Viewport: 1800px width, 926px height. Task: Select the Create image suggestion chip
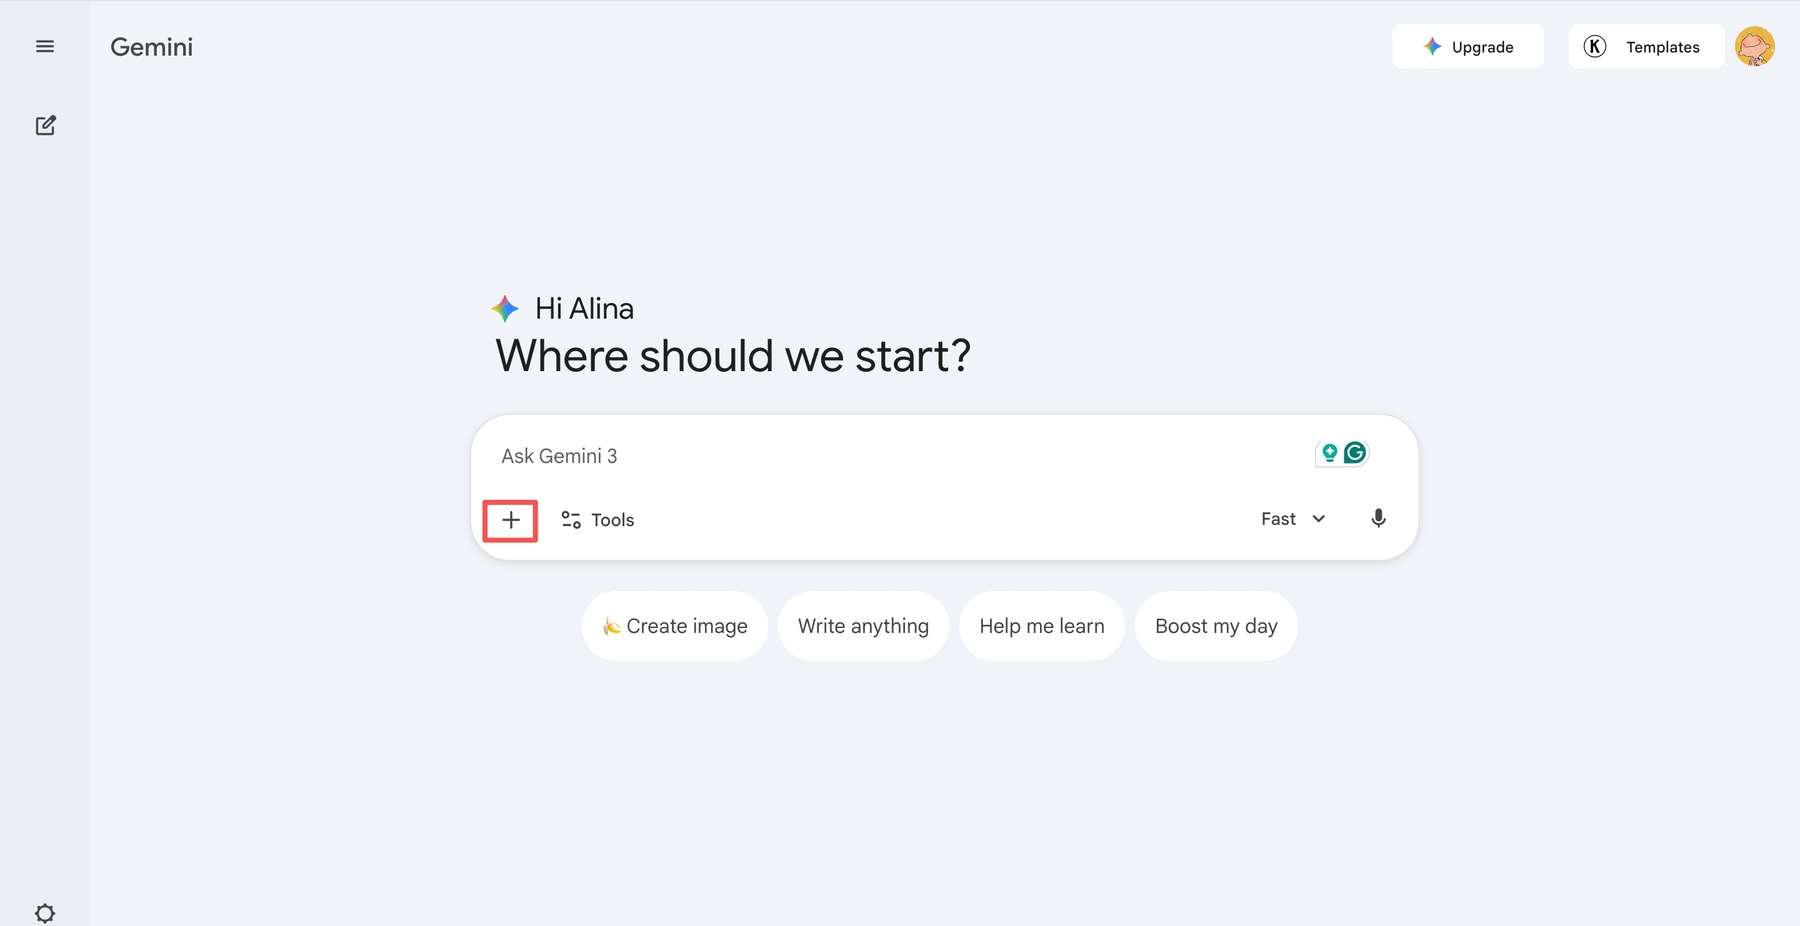click(675, 626)
